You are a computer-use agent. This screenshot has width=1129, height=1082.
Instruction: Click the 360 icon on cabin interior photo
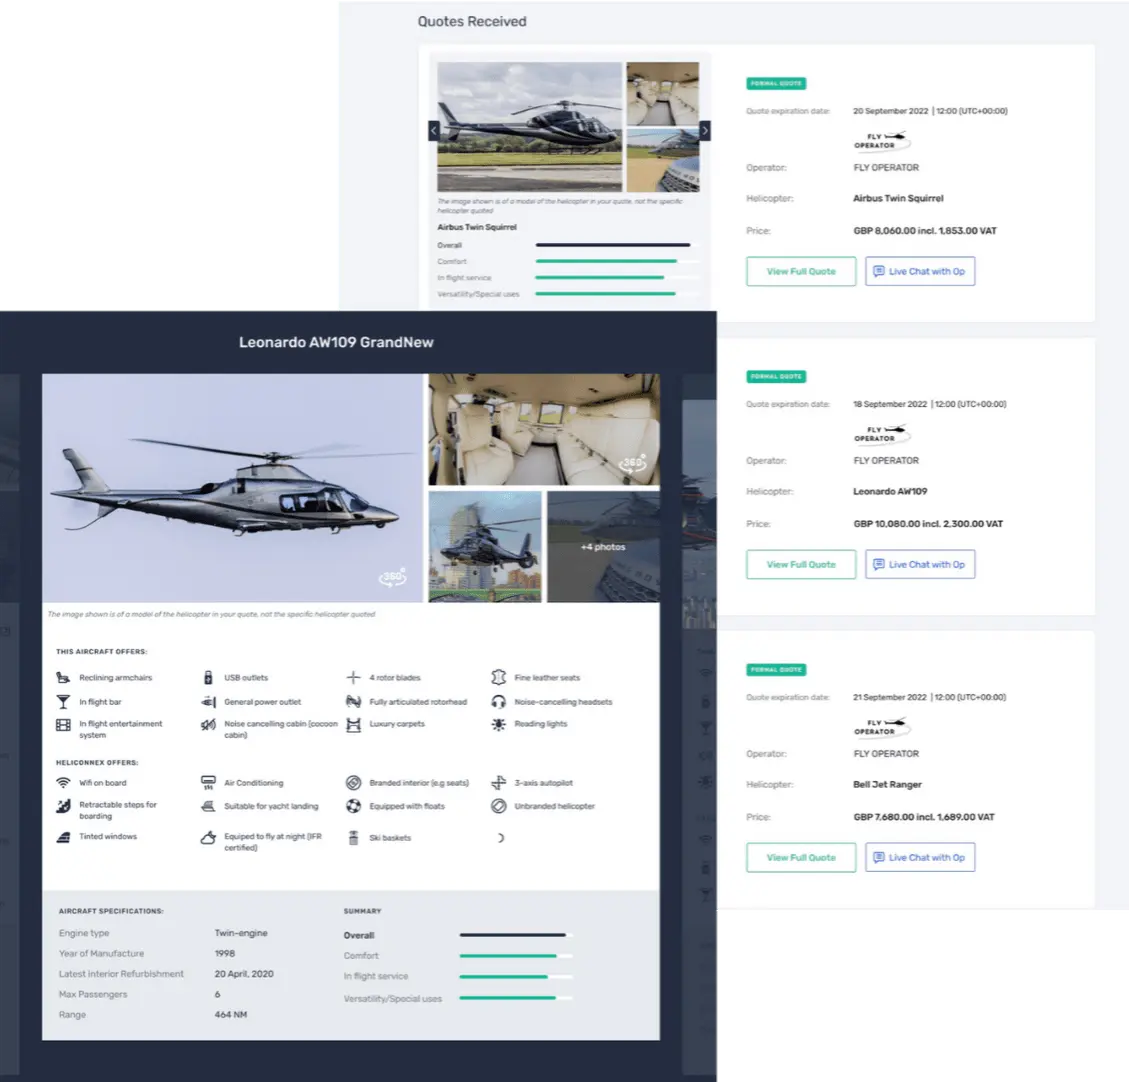[x=632, y=462]
